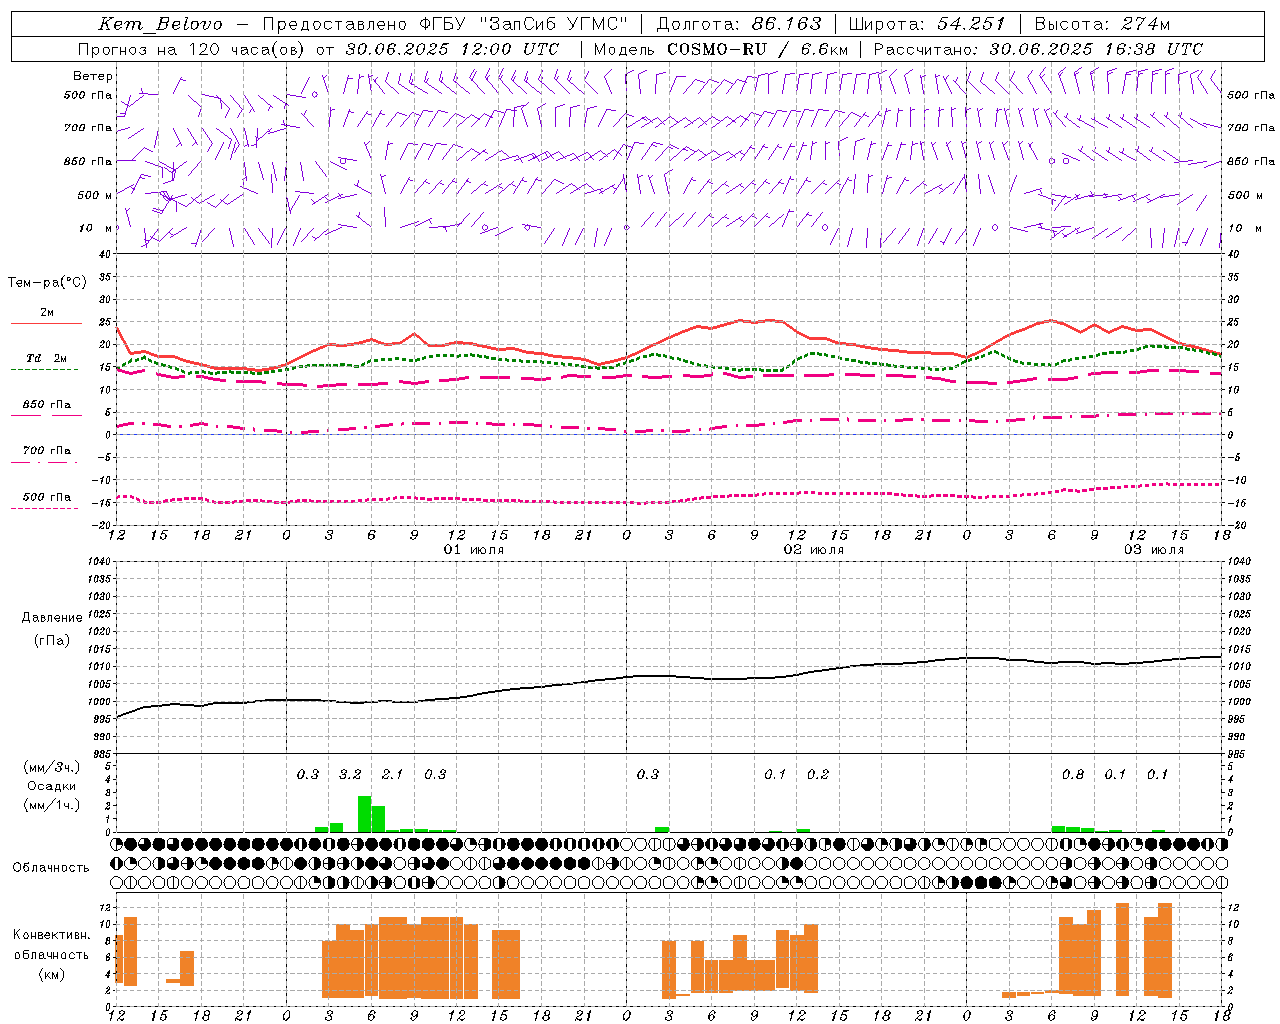The height and width of the screenshot is (1024, 1280).
Task: Click the 10 м wind level label on left
Action: click(95, 228)
